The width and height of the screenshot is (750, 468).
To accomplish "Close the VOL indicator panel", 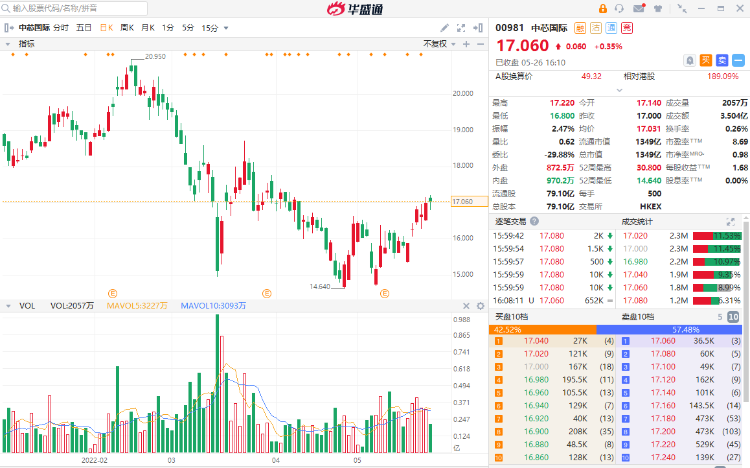I will point(466,306).
